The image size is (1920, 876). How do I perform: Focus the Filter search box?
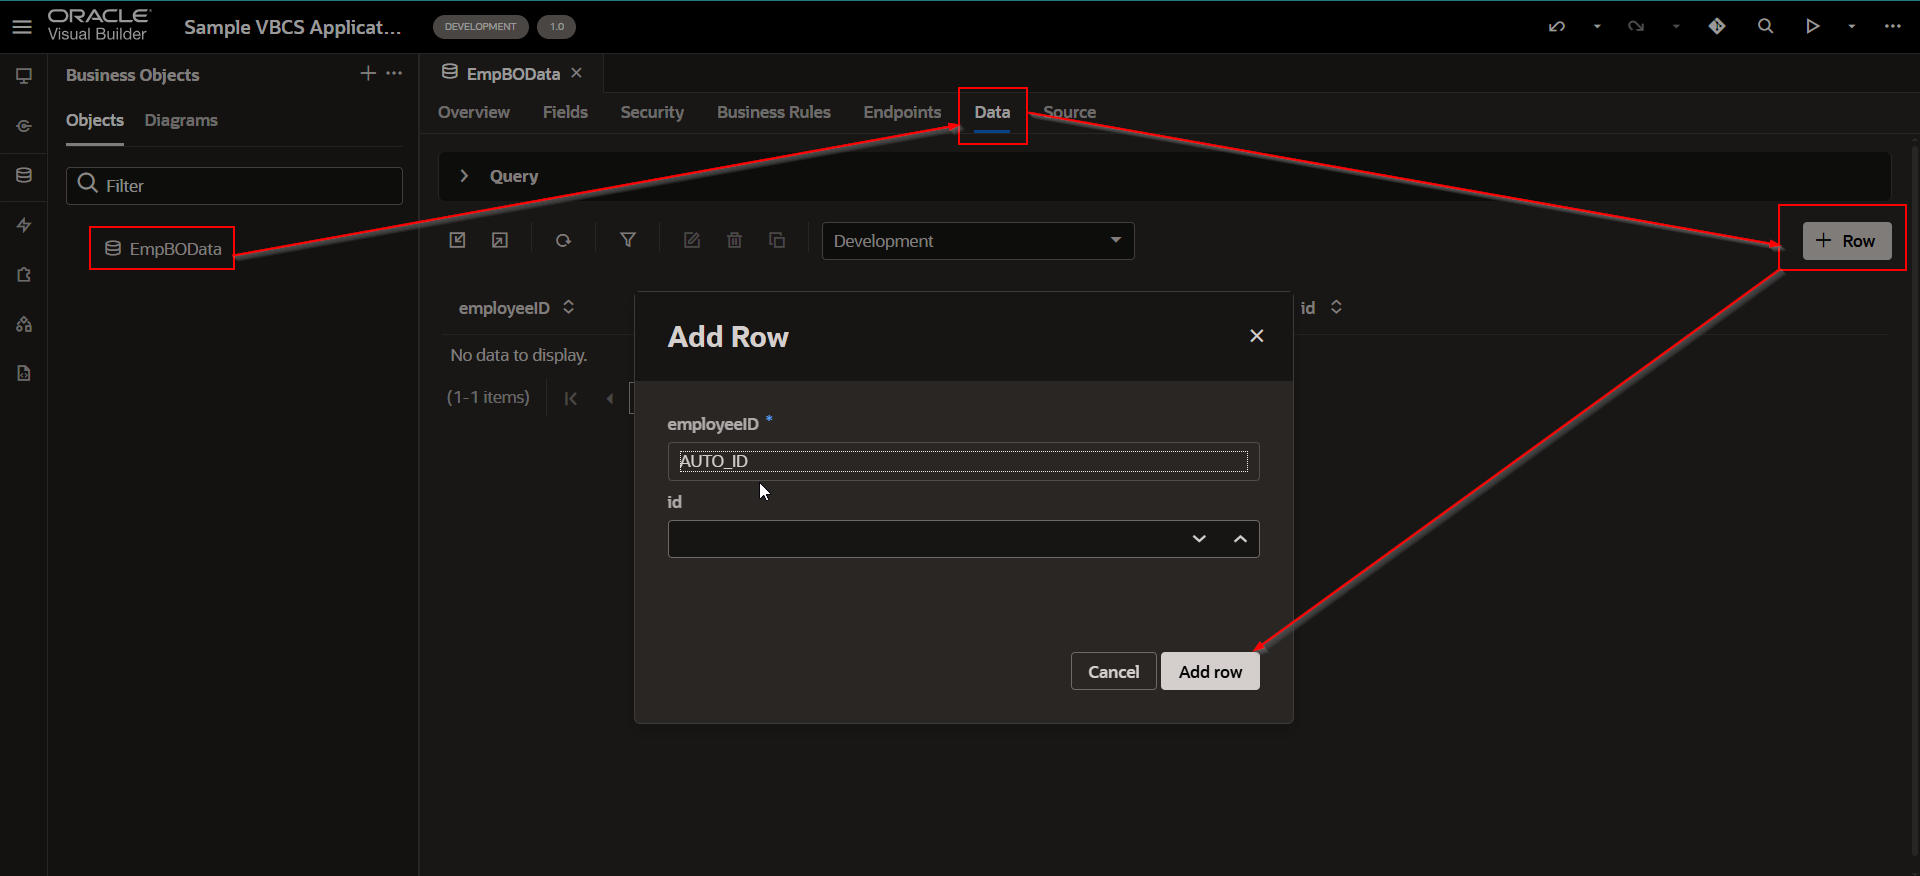235,186
